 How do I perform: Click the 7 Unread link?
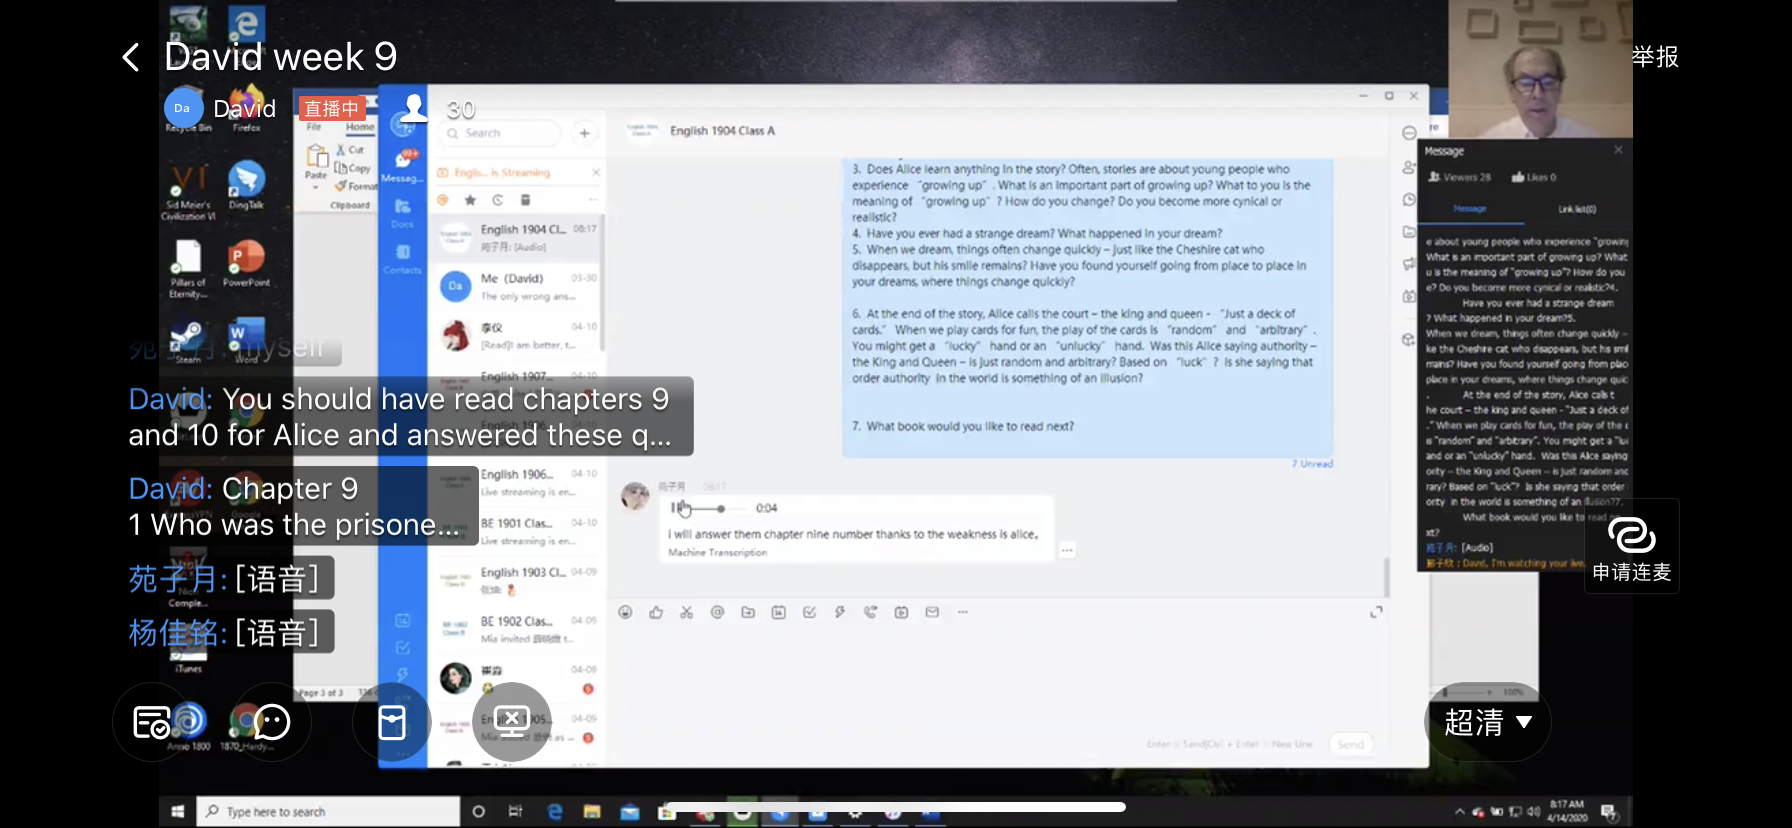click(1312, 464)
